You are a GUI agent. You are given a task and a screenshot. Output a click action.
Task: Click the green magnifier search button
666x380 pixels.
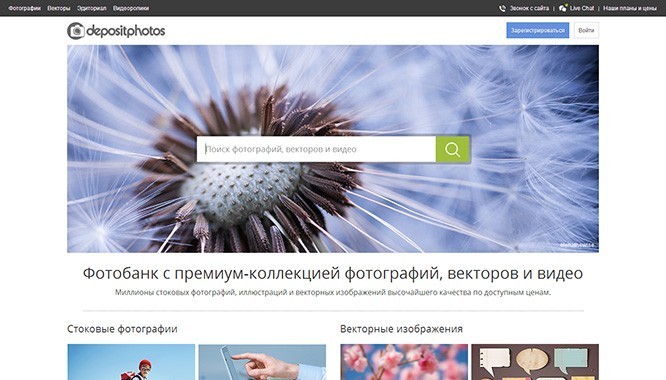point(452,149)
